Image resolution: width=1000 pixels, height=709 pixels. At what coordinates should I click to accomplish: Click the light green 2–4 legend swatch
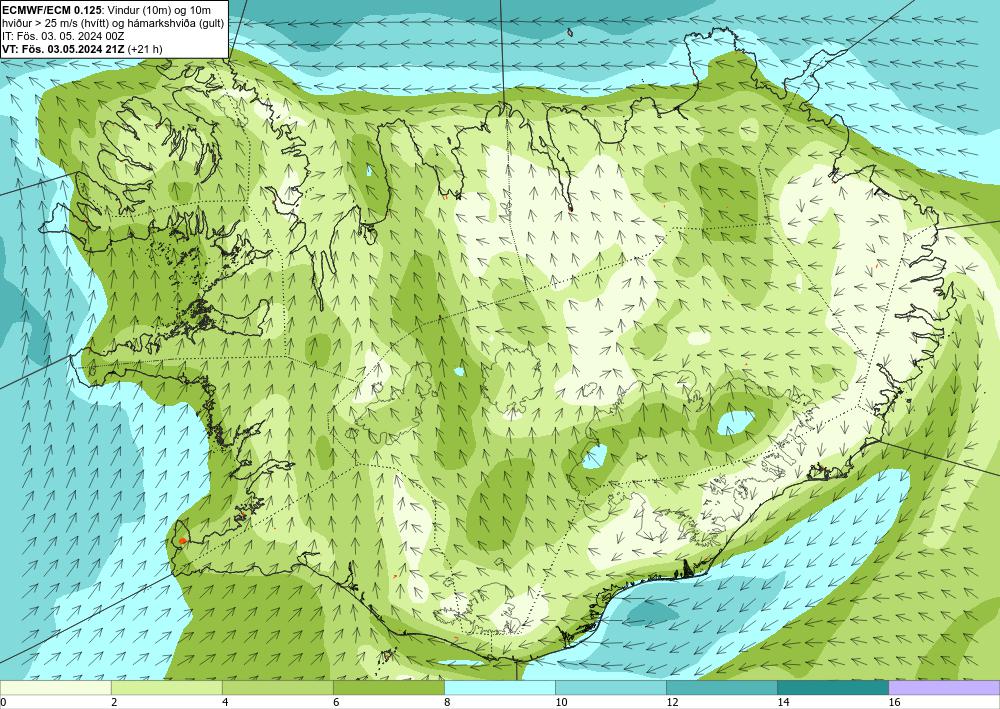[166, 687]
